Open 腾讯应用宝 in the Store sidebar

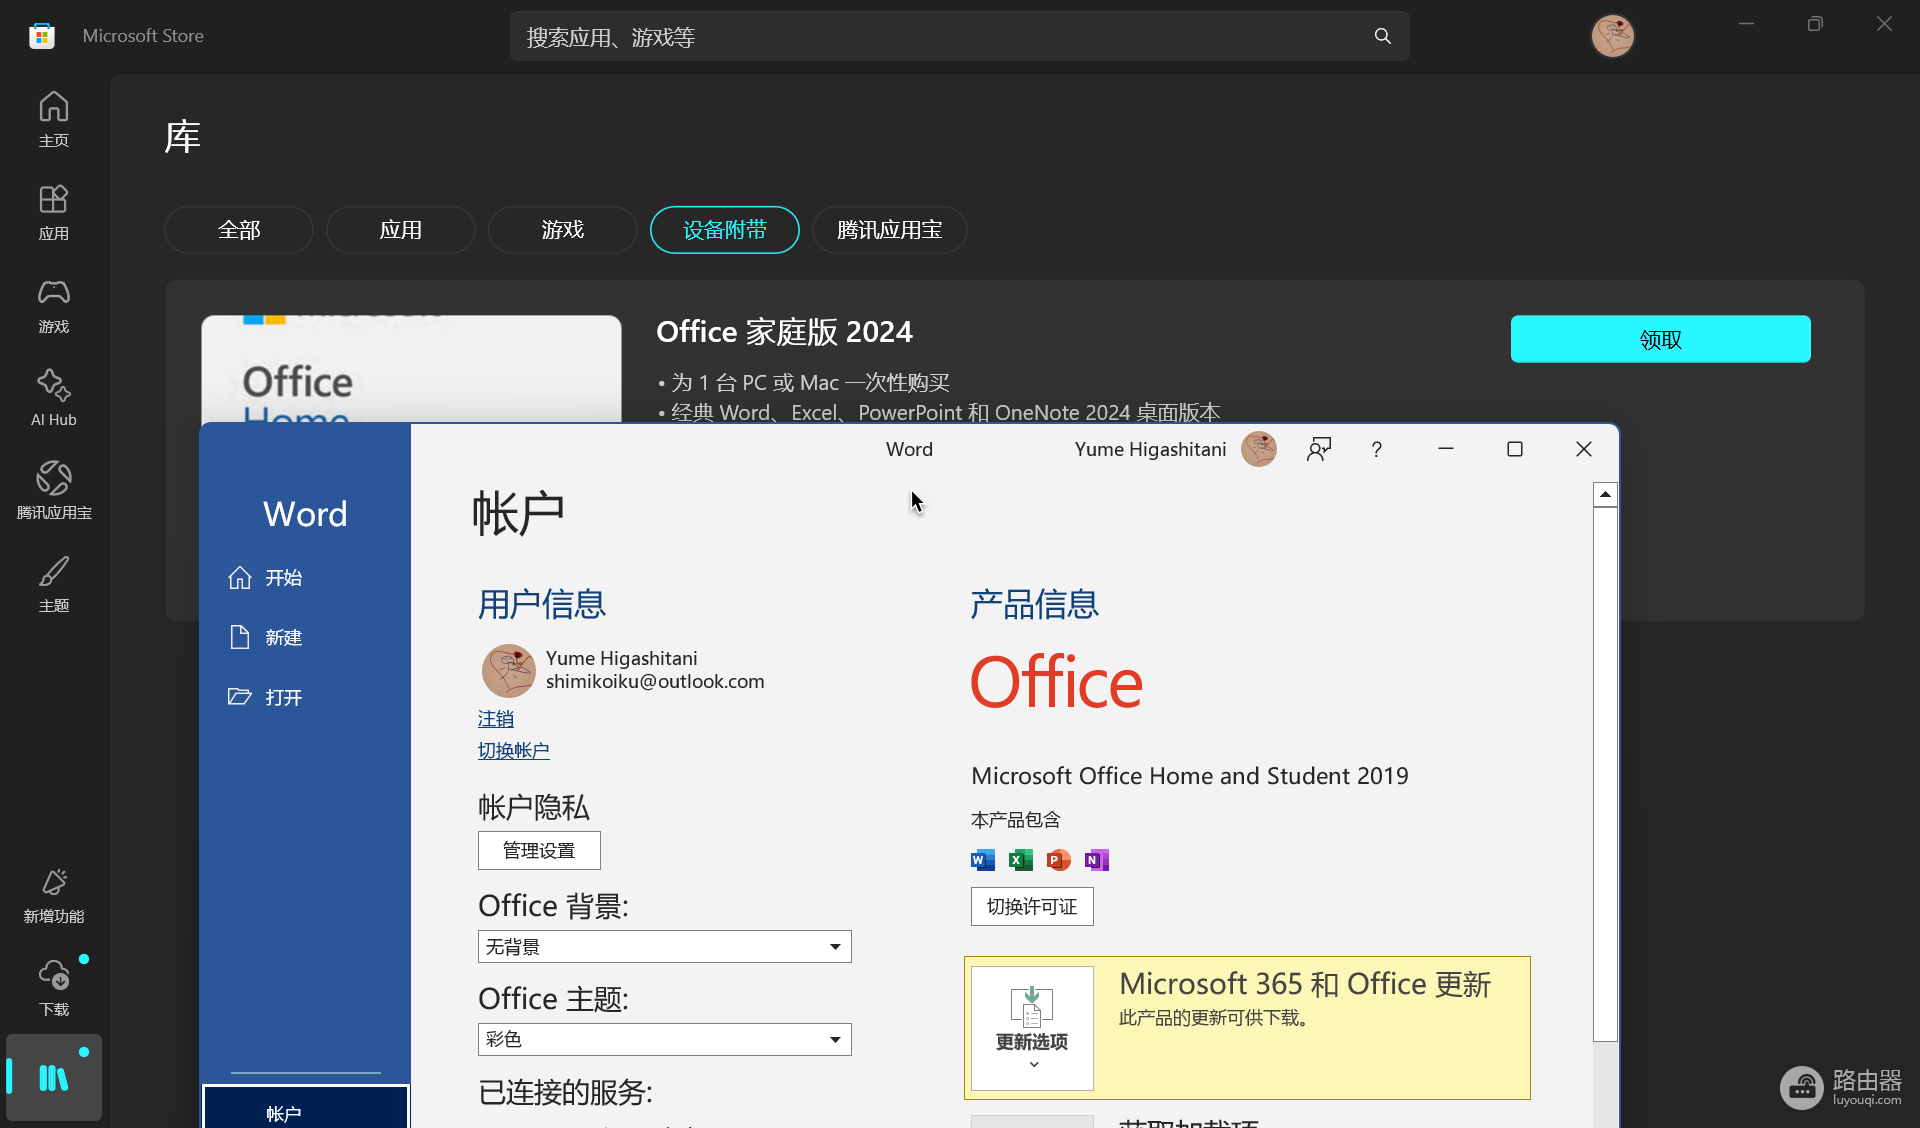[54, 491]
